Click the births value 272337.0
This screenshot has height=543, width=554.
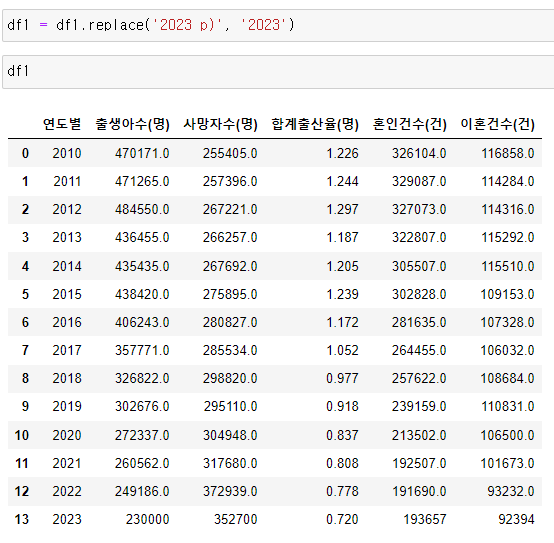[x=142, y=435]
